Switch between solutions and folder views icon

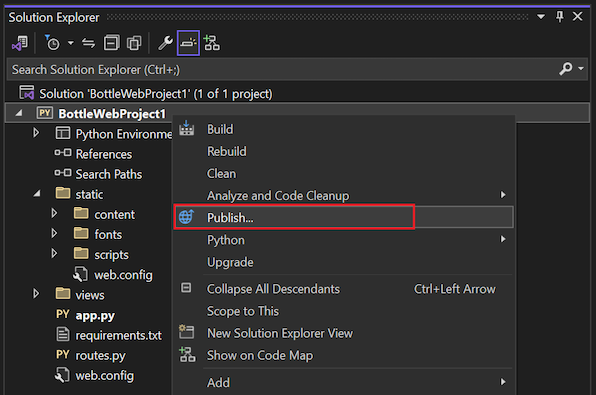pos(20,43)
